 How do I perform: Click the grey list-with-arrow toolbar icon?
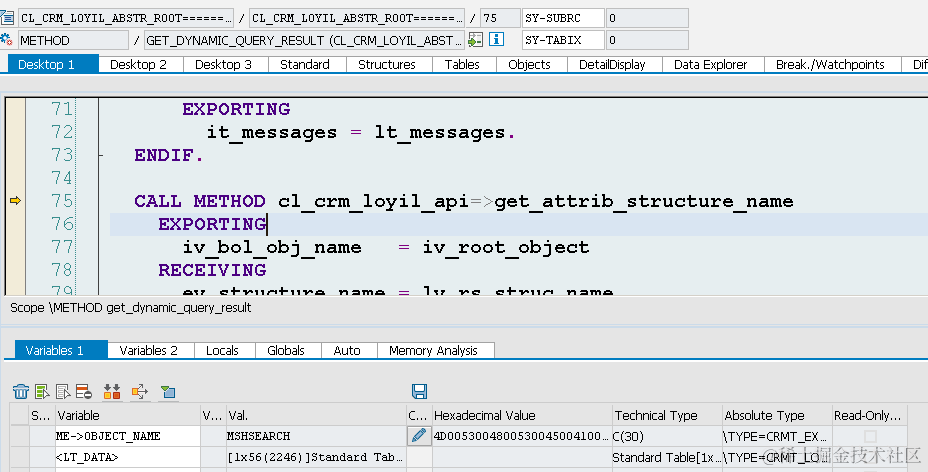[63, 392]
